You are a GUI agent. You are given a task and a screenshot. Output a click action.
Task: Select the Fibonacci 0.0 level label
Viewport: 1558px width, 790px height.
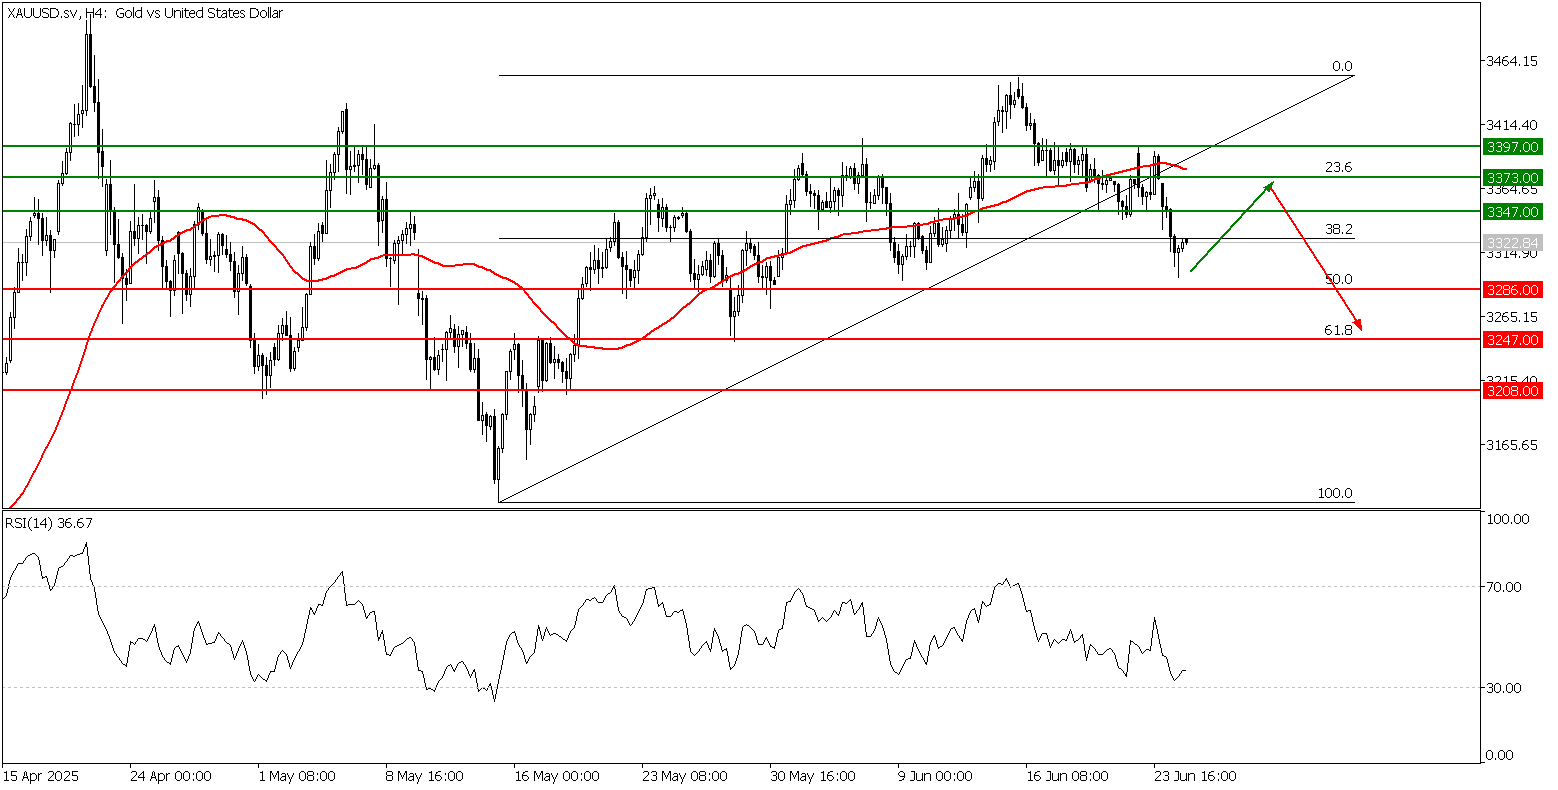pos(1342,66)
